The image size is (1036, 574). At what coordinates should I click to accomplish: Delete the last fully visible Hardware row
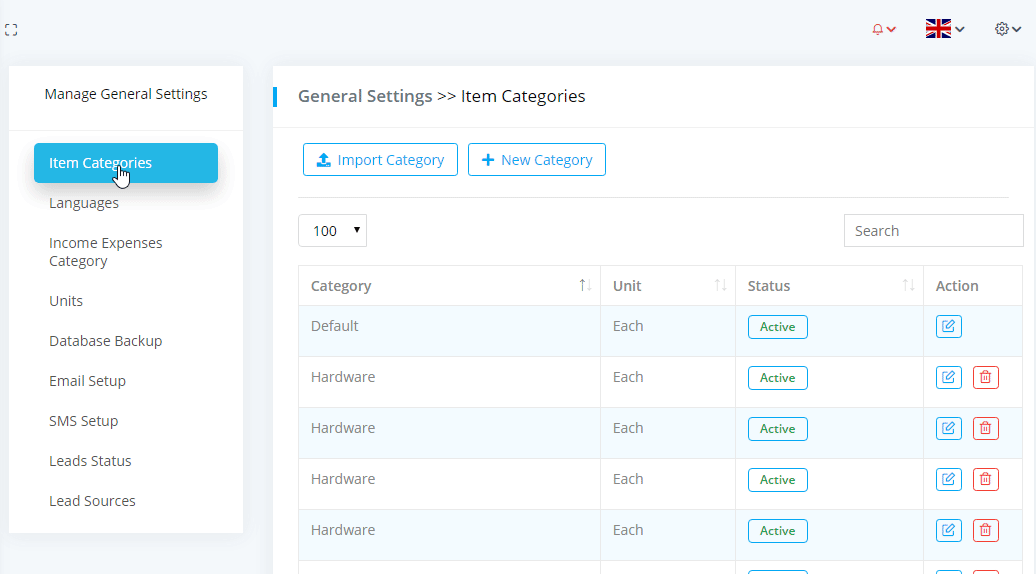coord(985,531)
